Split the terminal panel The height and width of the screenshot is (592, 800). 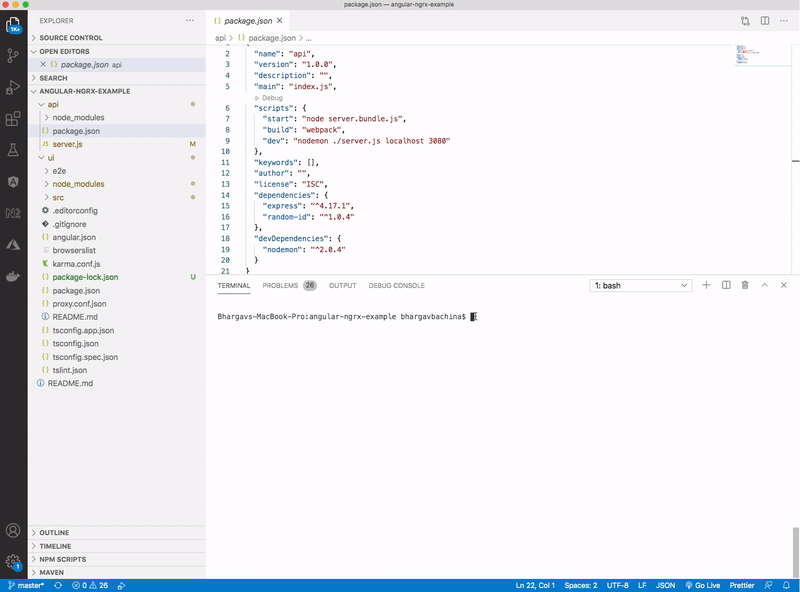coord(726,285)
